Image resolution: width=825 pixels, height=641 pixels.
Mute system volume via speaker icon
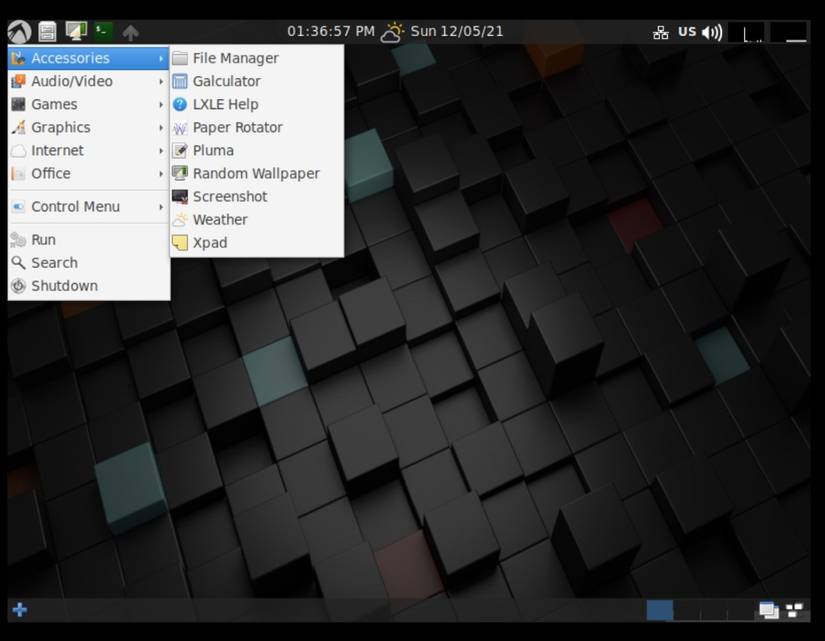coord(710,31)
